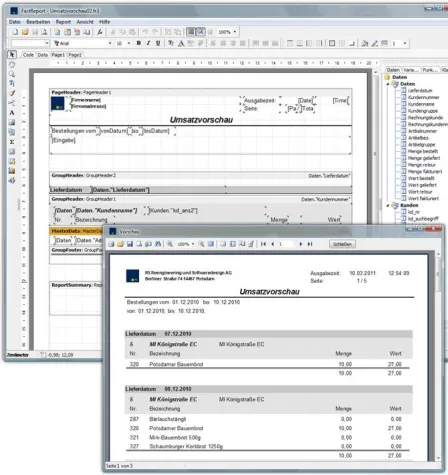The width and height of the screenshot is (448, 475).
Task: Cut the selected object
Action: 113,32
